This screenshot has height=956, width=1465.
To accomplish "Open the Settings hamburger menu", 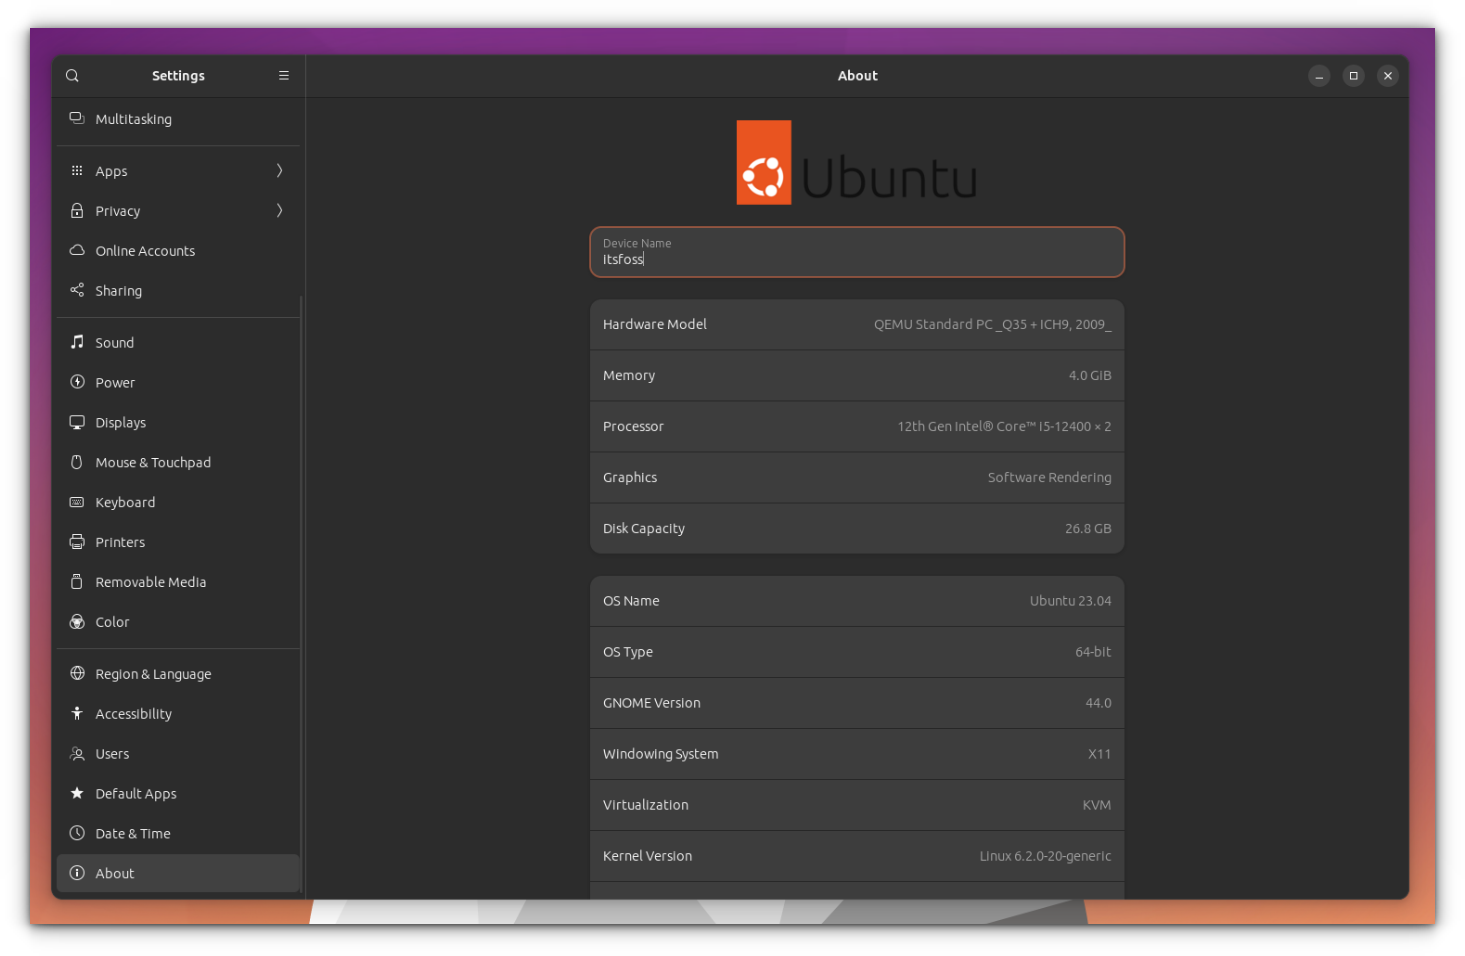I will coord(284,76).
